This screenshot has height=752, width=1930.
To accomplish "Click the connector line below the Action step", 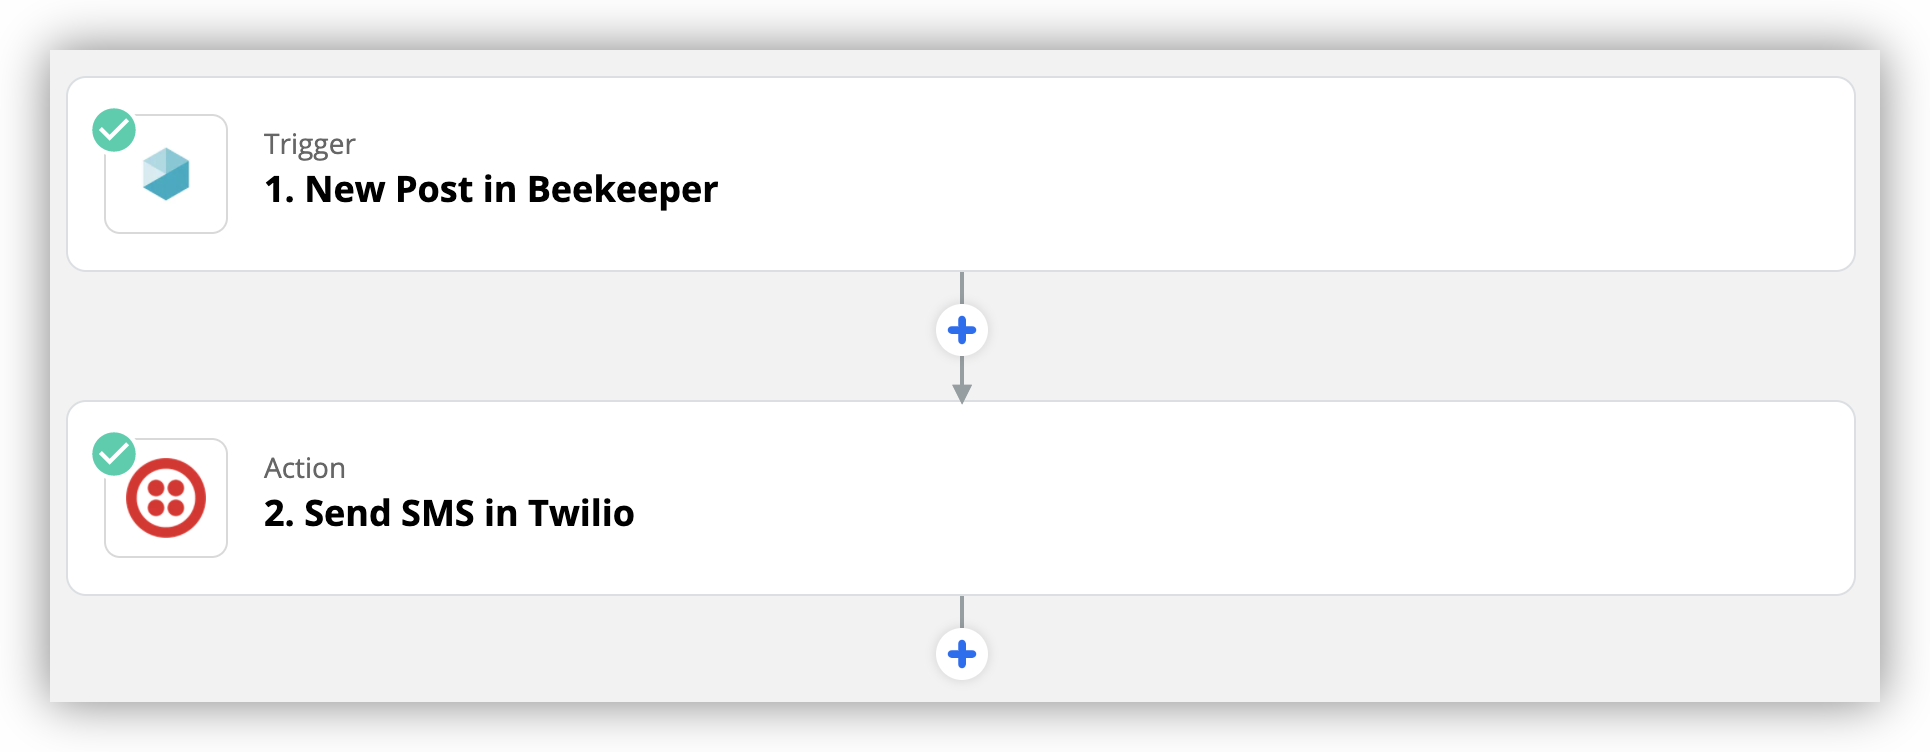I will 962,612.
